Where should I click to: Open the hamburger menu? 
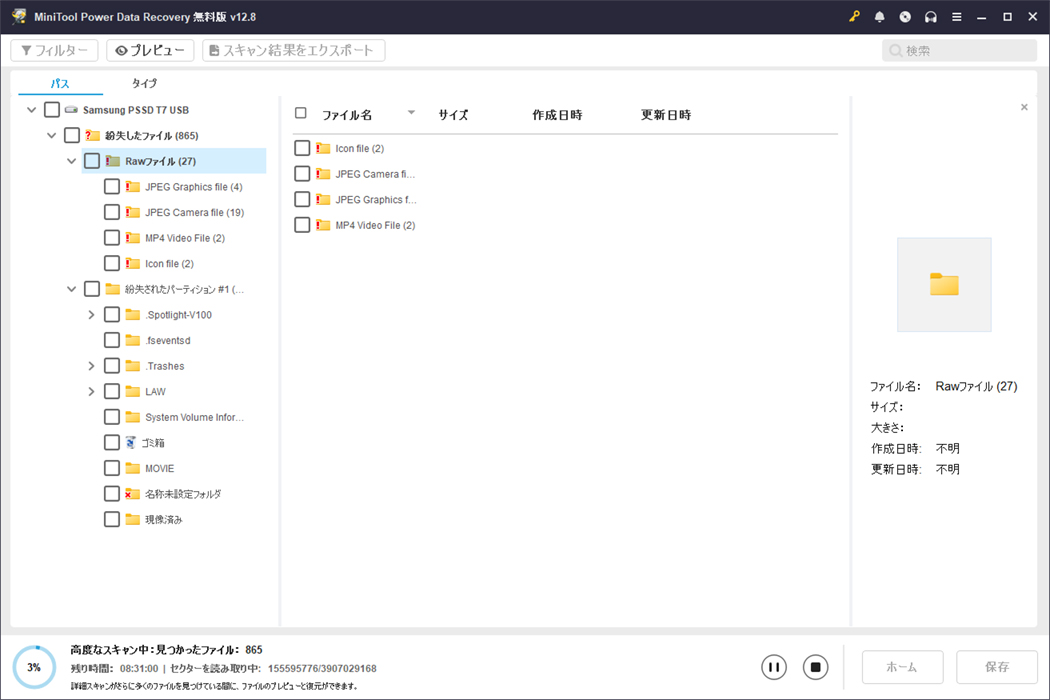957,17
